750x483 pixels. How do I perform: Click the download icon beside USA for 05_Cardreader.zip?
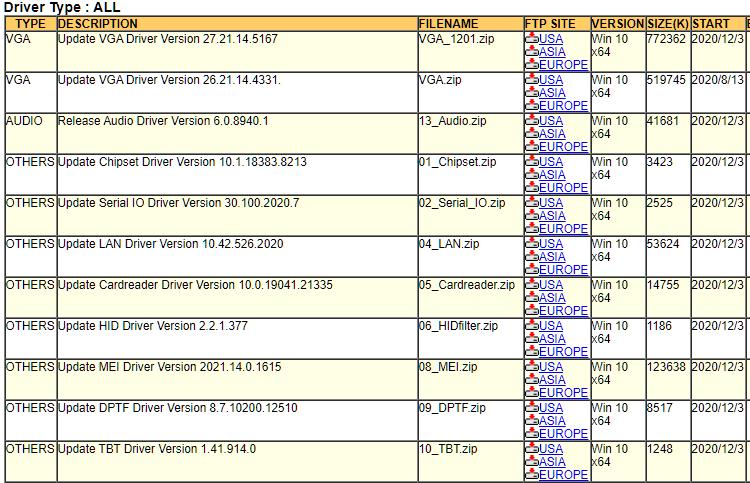(x=532, y=285)
